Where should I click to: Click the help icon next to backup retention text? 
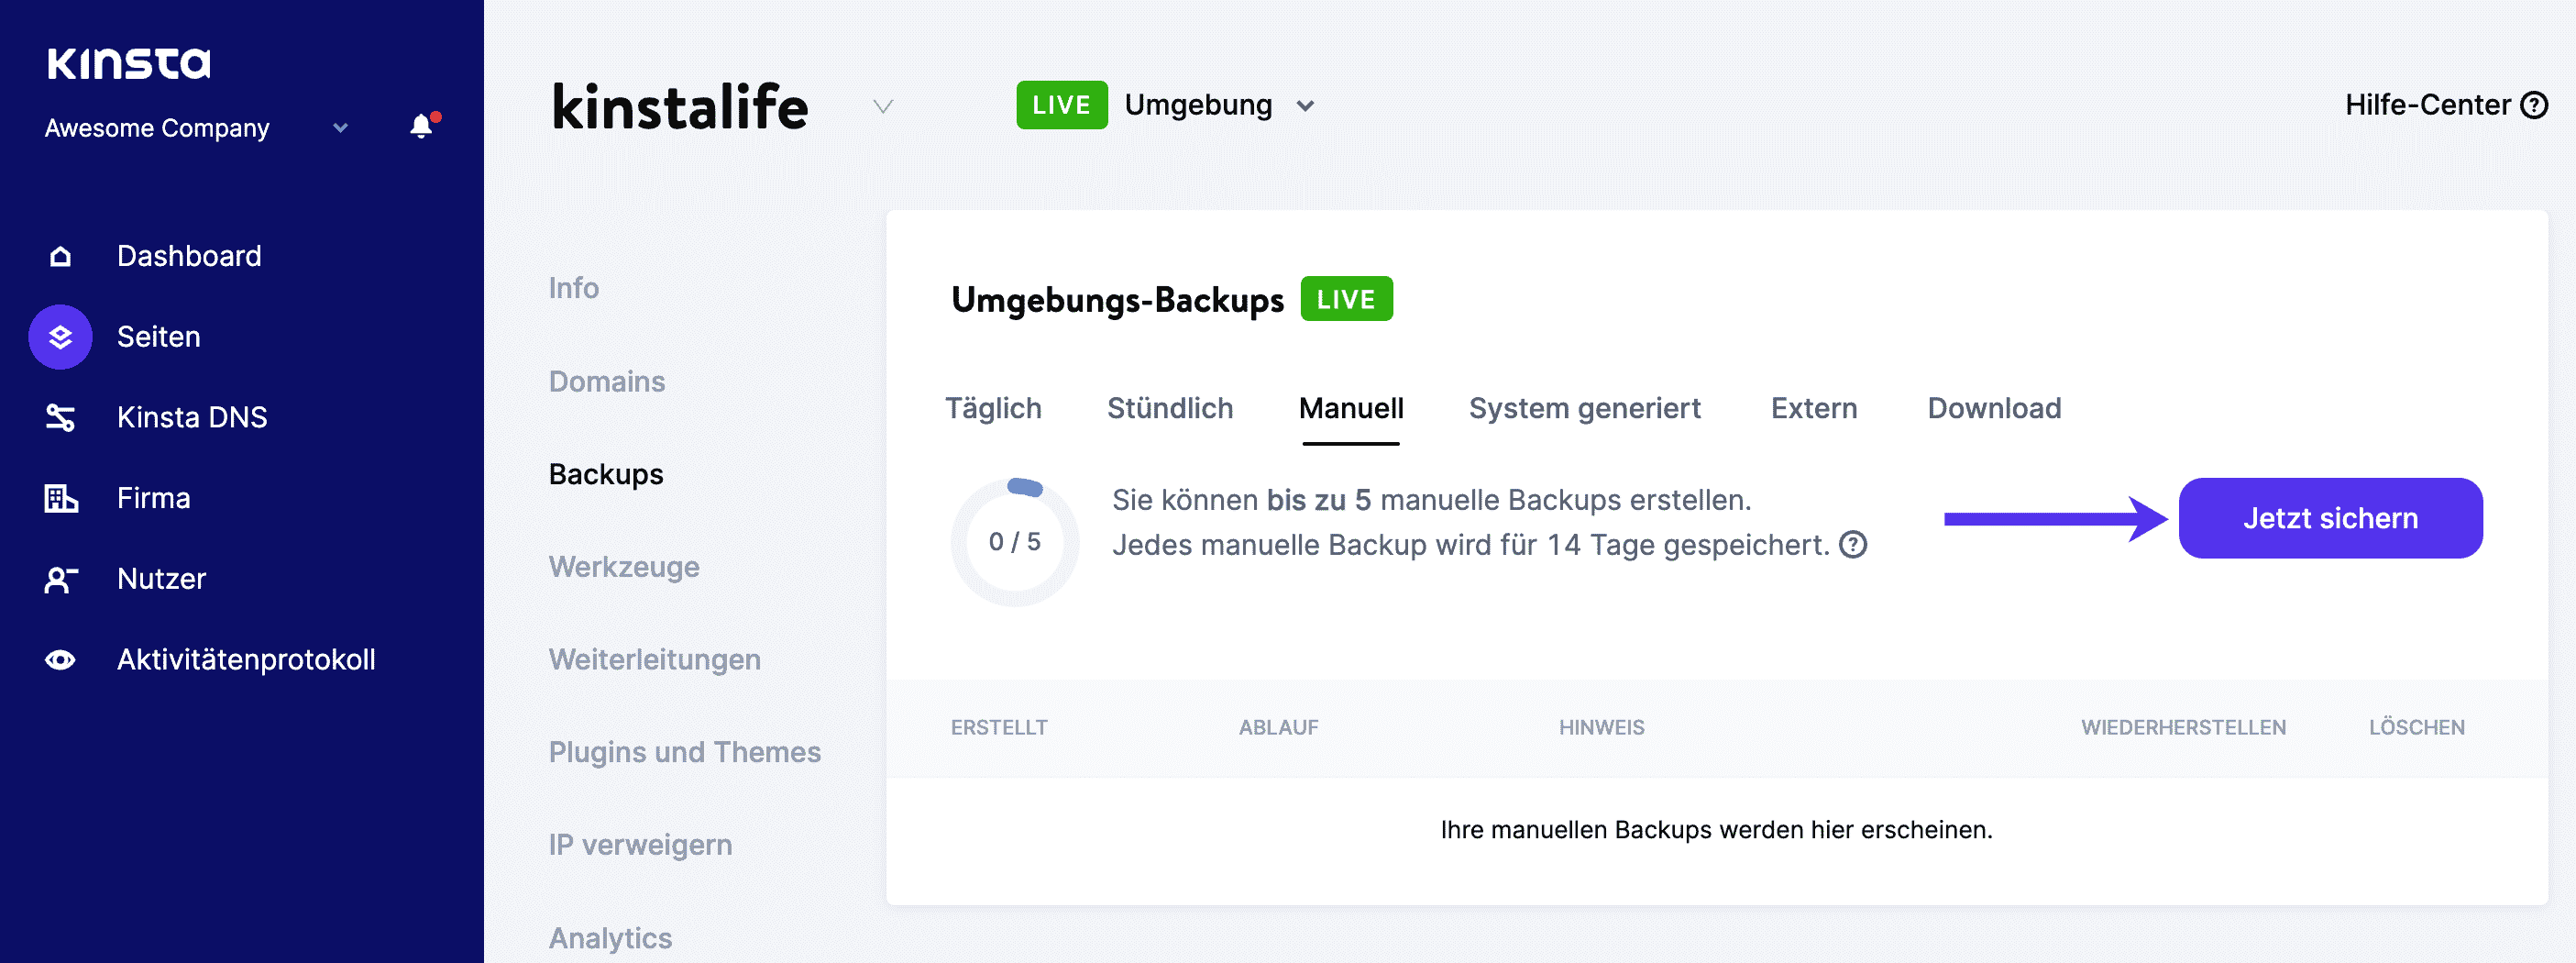pos(1852,545)
